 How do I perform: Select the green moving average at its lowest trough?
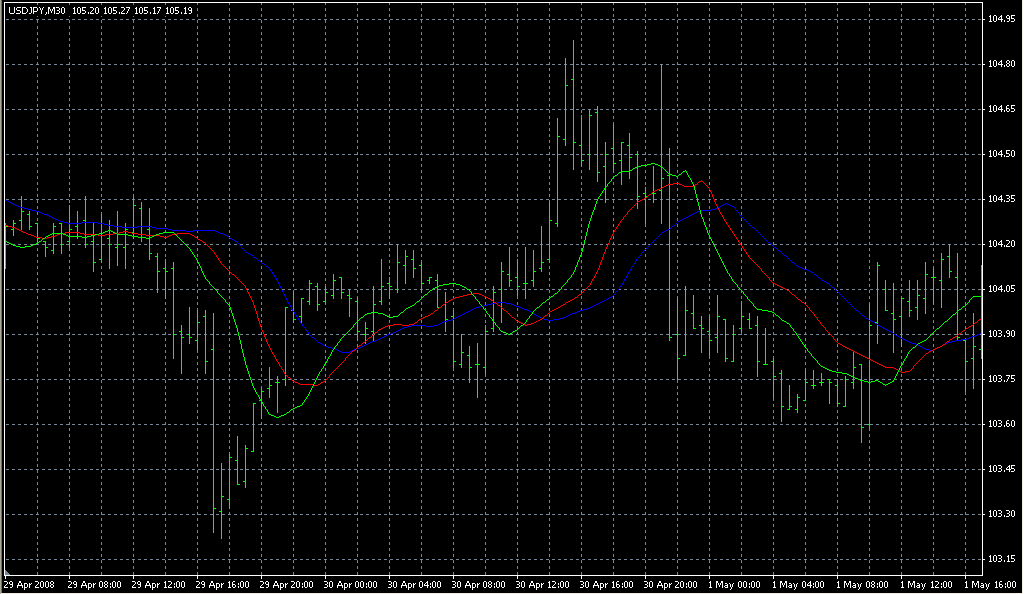click(279, 415)
